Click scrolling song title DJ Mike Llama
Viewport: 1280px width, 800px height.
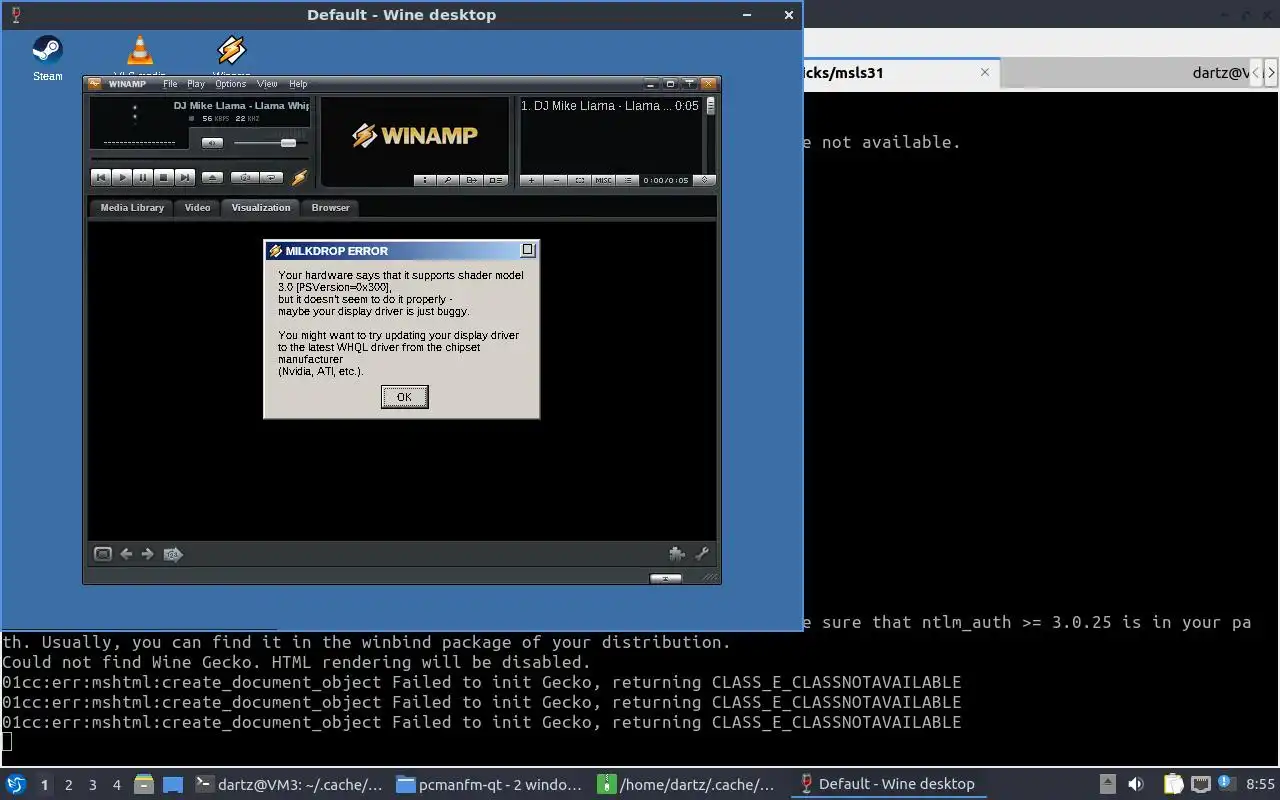click(241, 105)
